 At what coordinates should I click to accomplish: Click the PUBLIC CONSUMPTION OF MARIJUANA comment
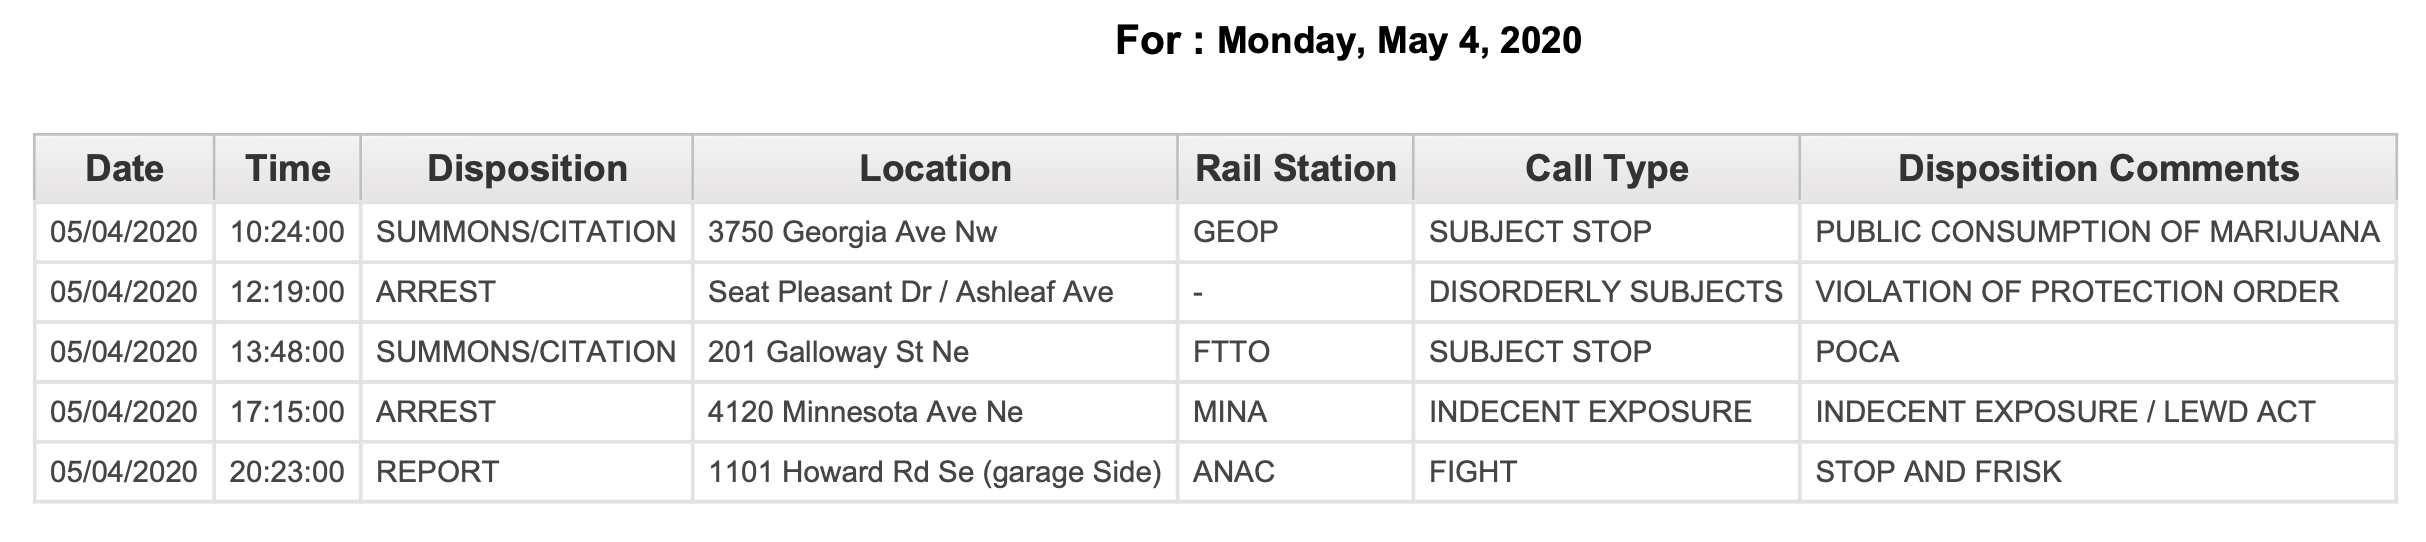coord(2098,232)
